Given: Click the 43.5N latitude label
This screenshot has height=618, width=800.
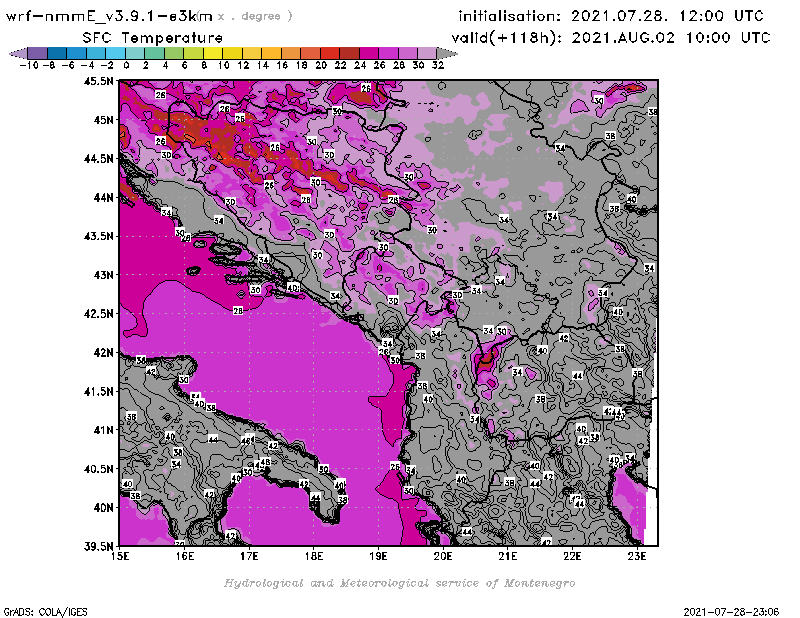Looking at the screenshot, I should [x=99, y=236].
